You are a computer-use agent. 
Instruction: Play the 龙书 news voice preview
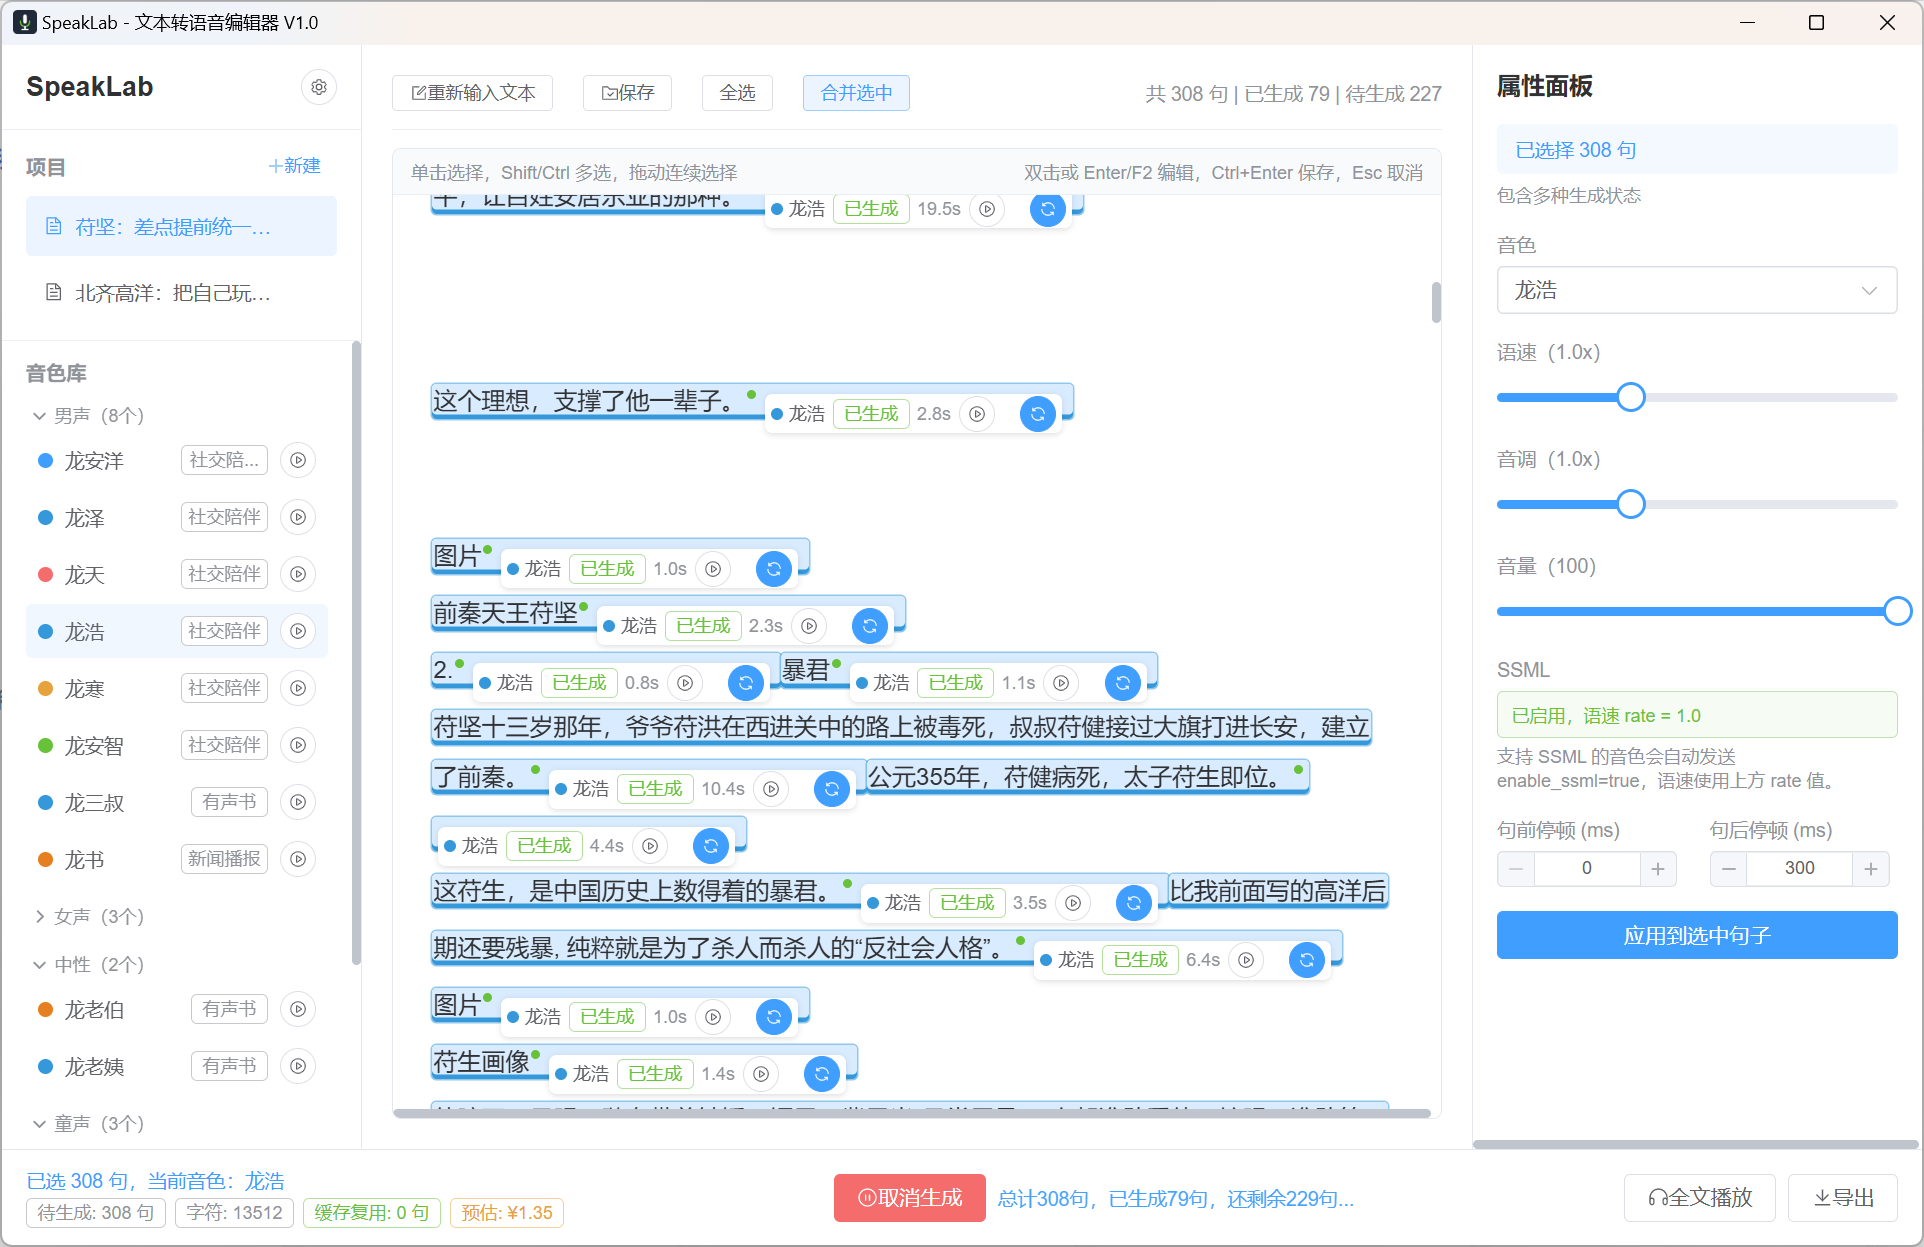tap(298, 859)
